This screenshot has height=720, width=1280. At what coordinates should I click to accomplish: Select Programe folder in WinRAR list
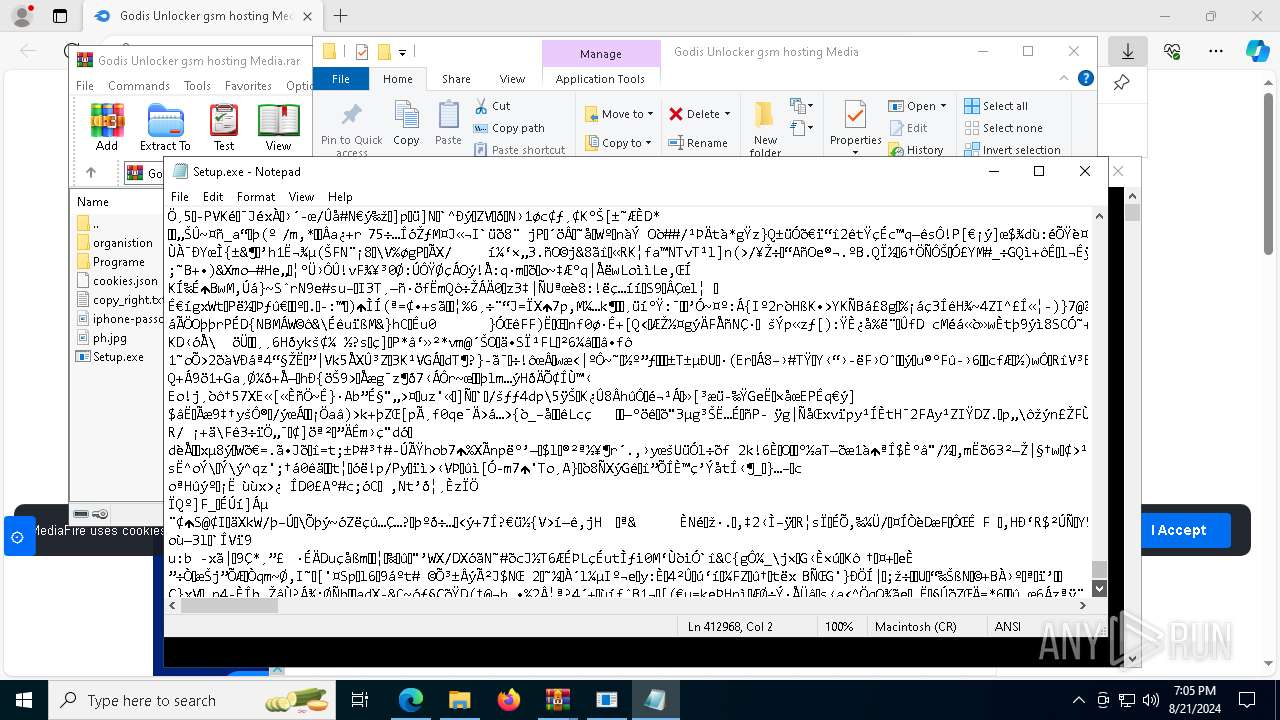111,262
